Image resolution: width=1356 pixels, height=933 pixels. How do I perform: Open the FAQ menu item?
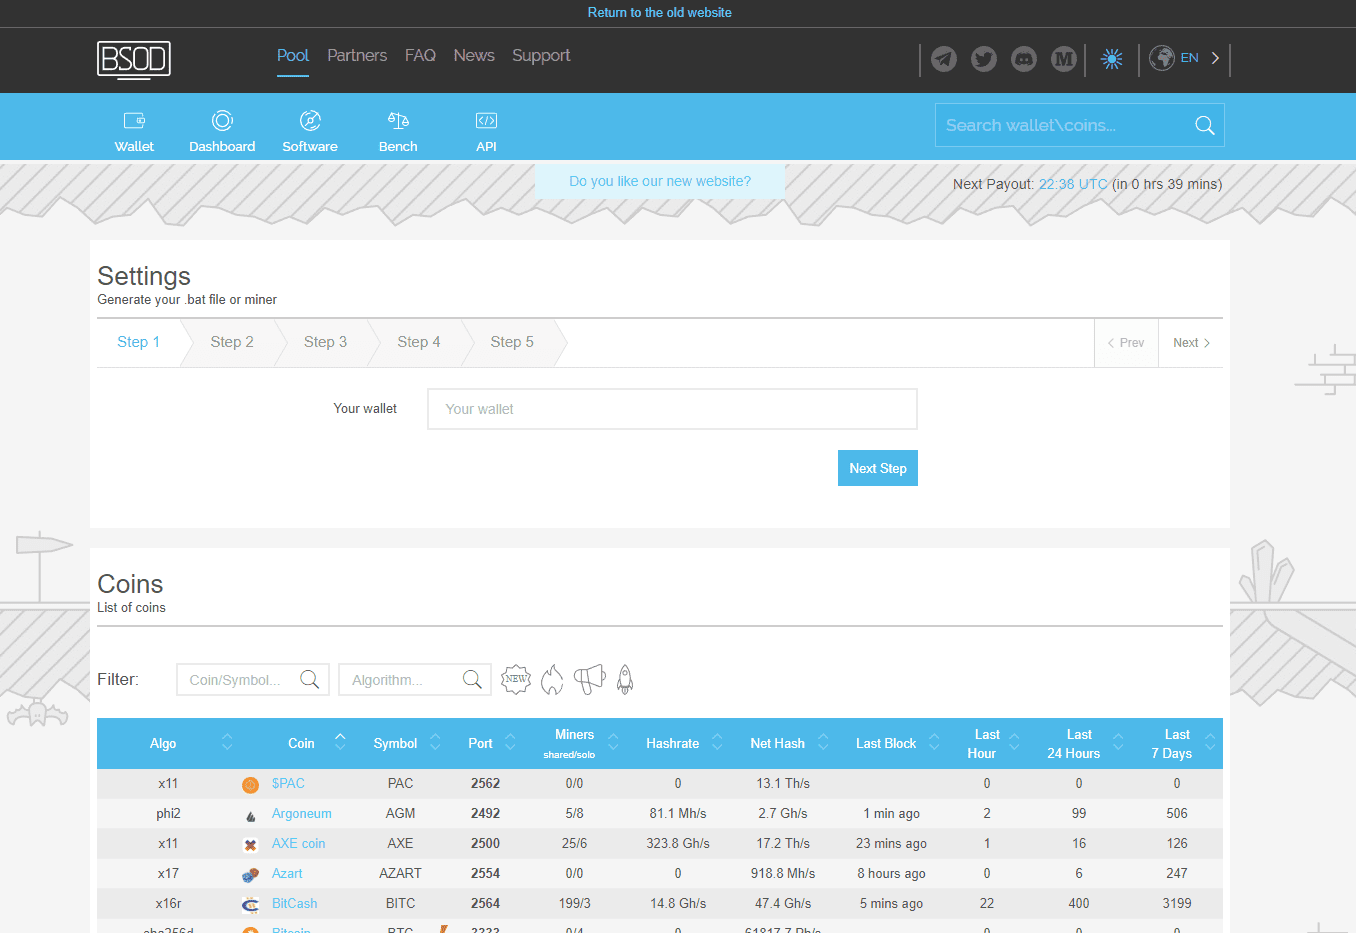pos(420,56)
